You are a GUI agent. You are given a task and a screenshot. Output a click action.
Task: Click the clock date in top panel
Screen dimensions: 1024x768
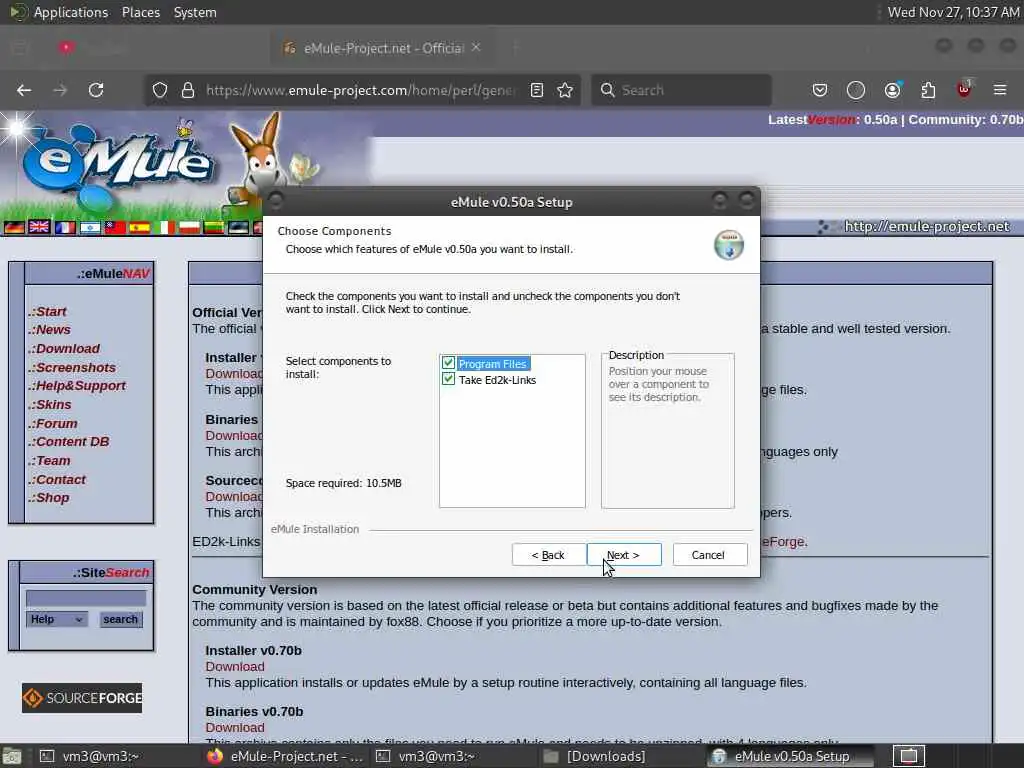[x=953, y=12]
